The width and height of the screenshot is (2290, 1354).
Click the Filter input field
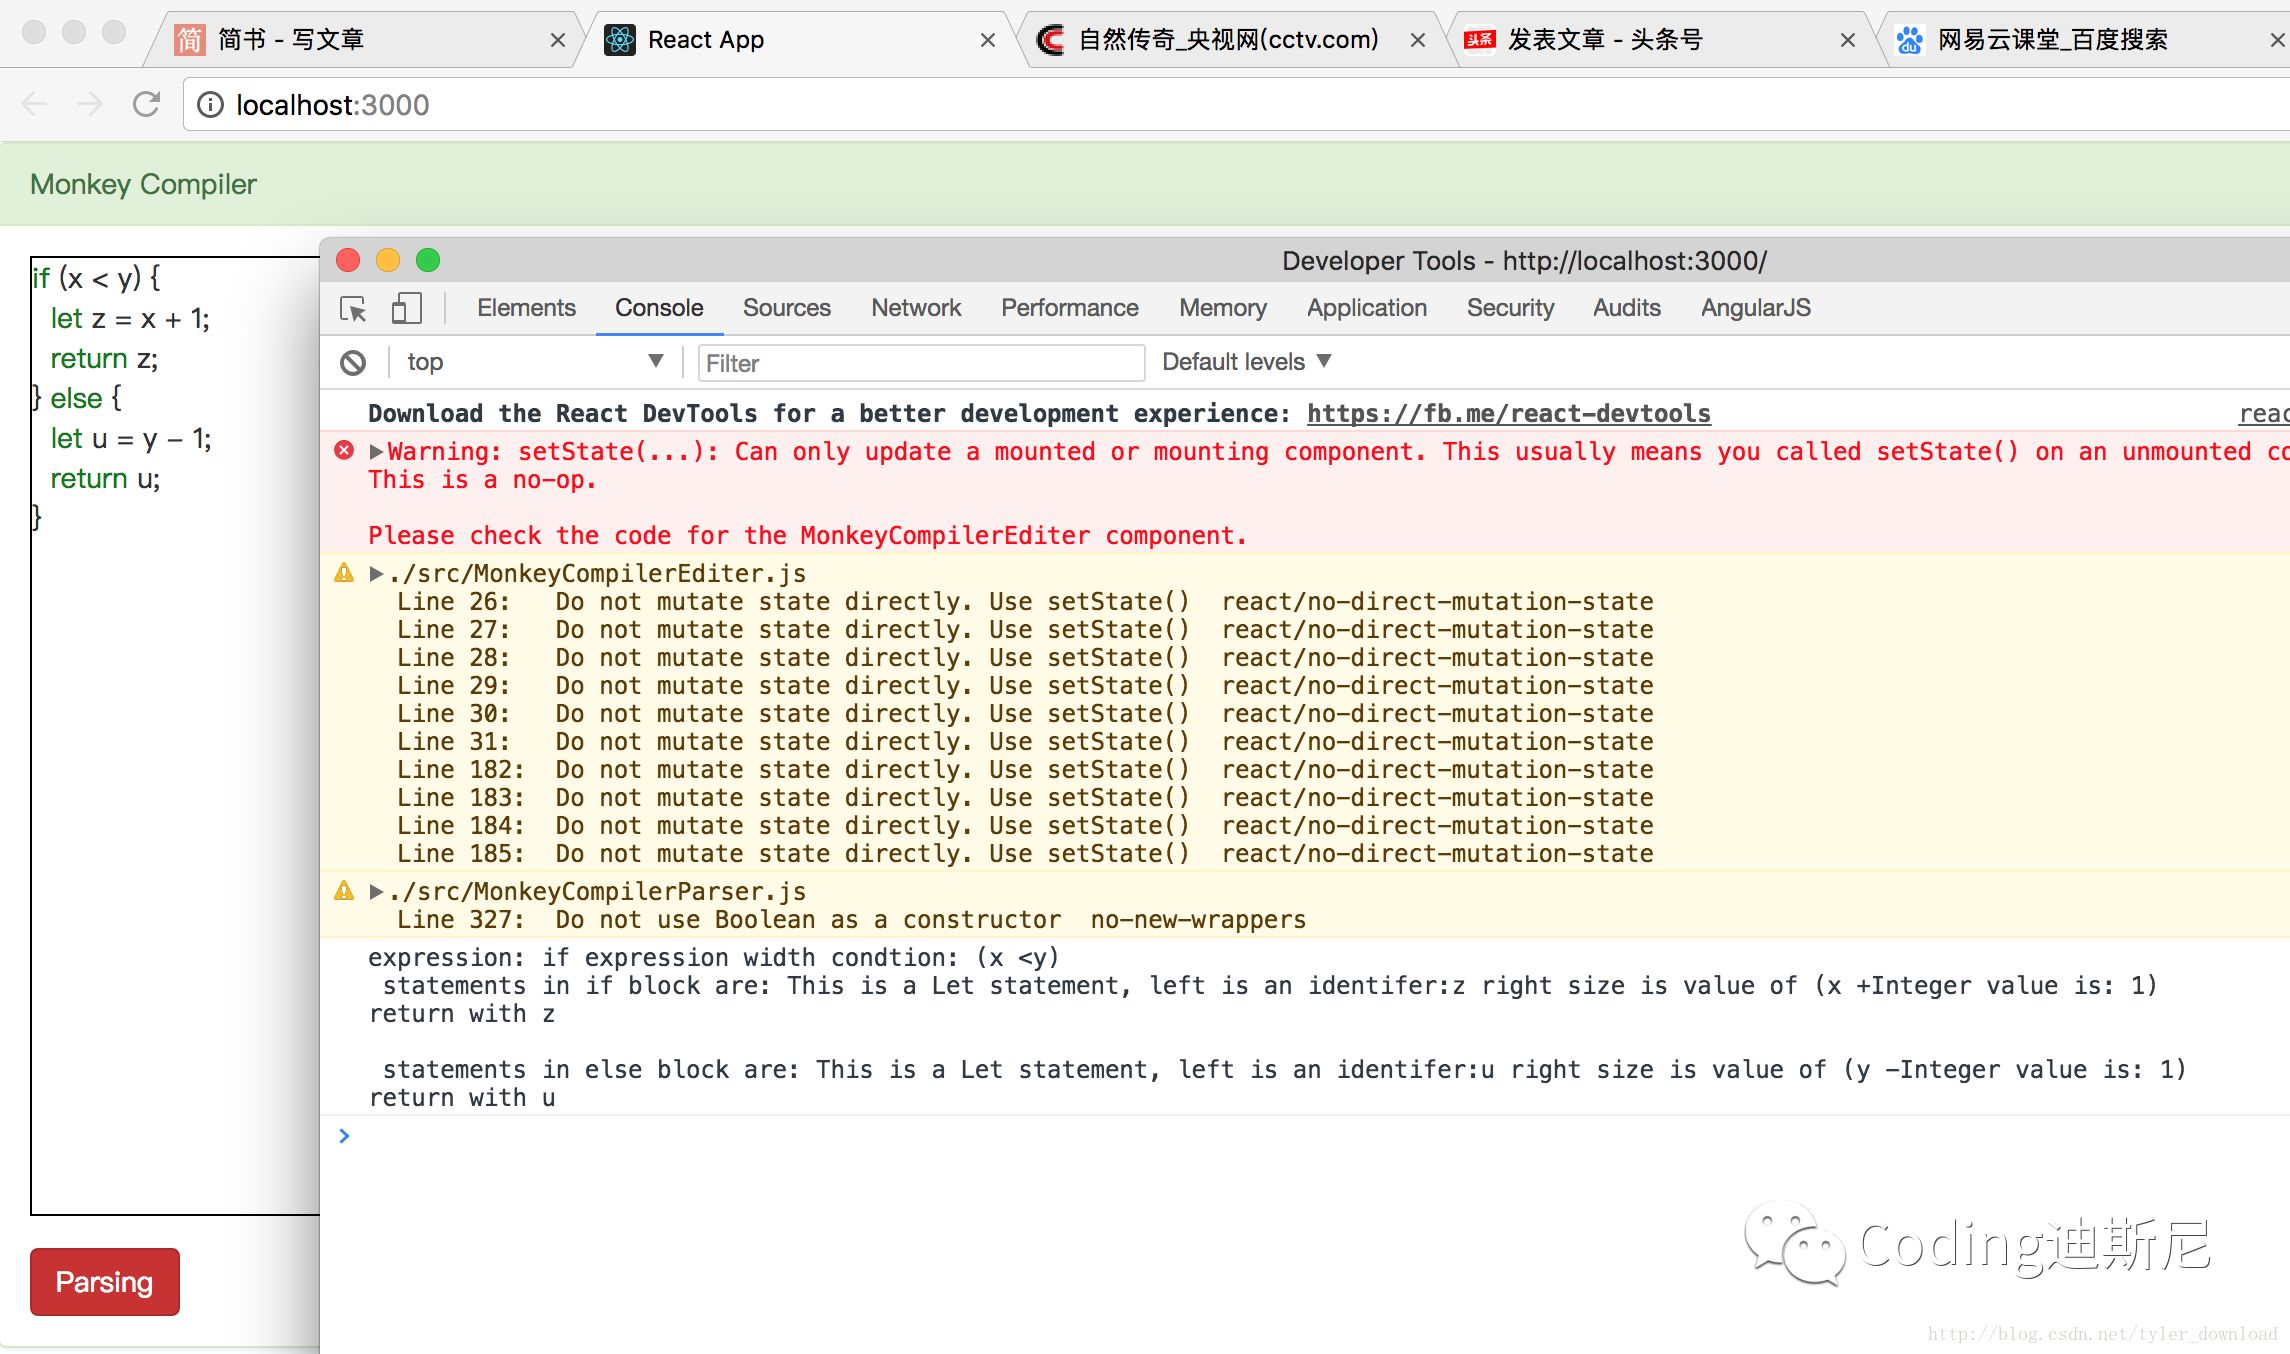click(x=919, y=361)
